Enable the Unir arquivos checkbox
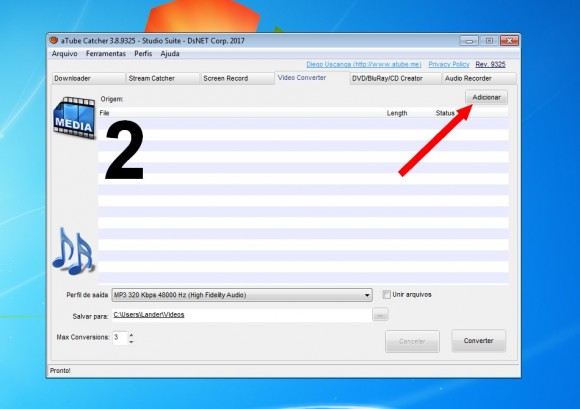 coord(387,295)
